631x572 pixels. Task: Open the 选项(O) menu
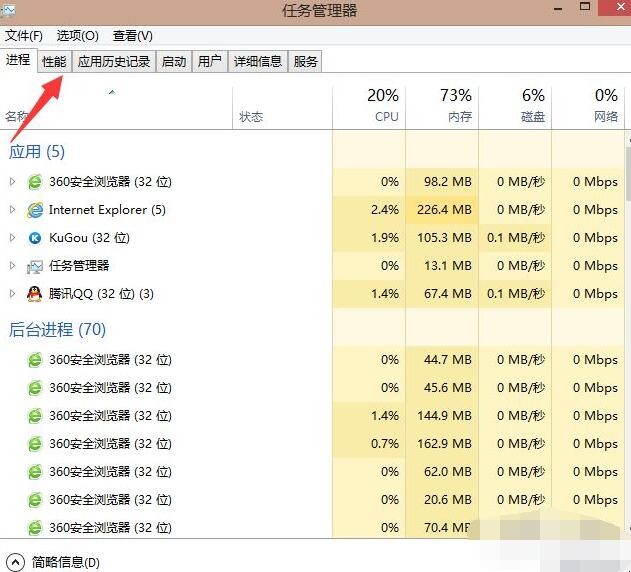78,36
